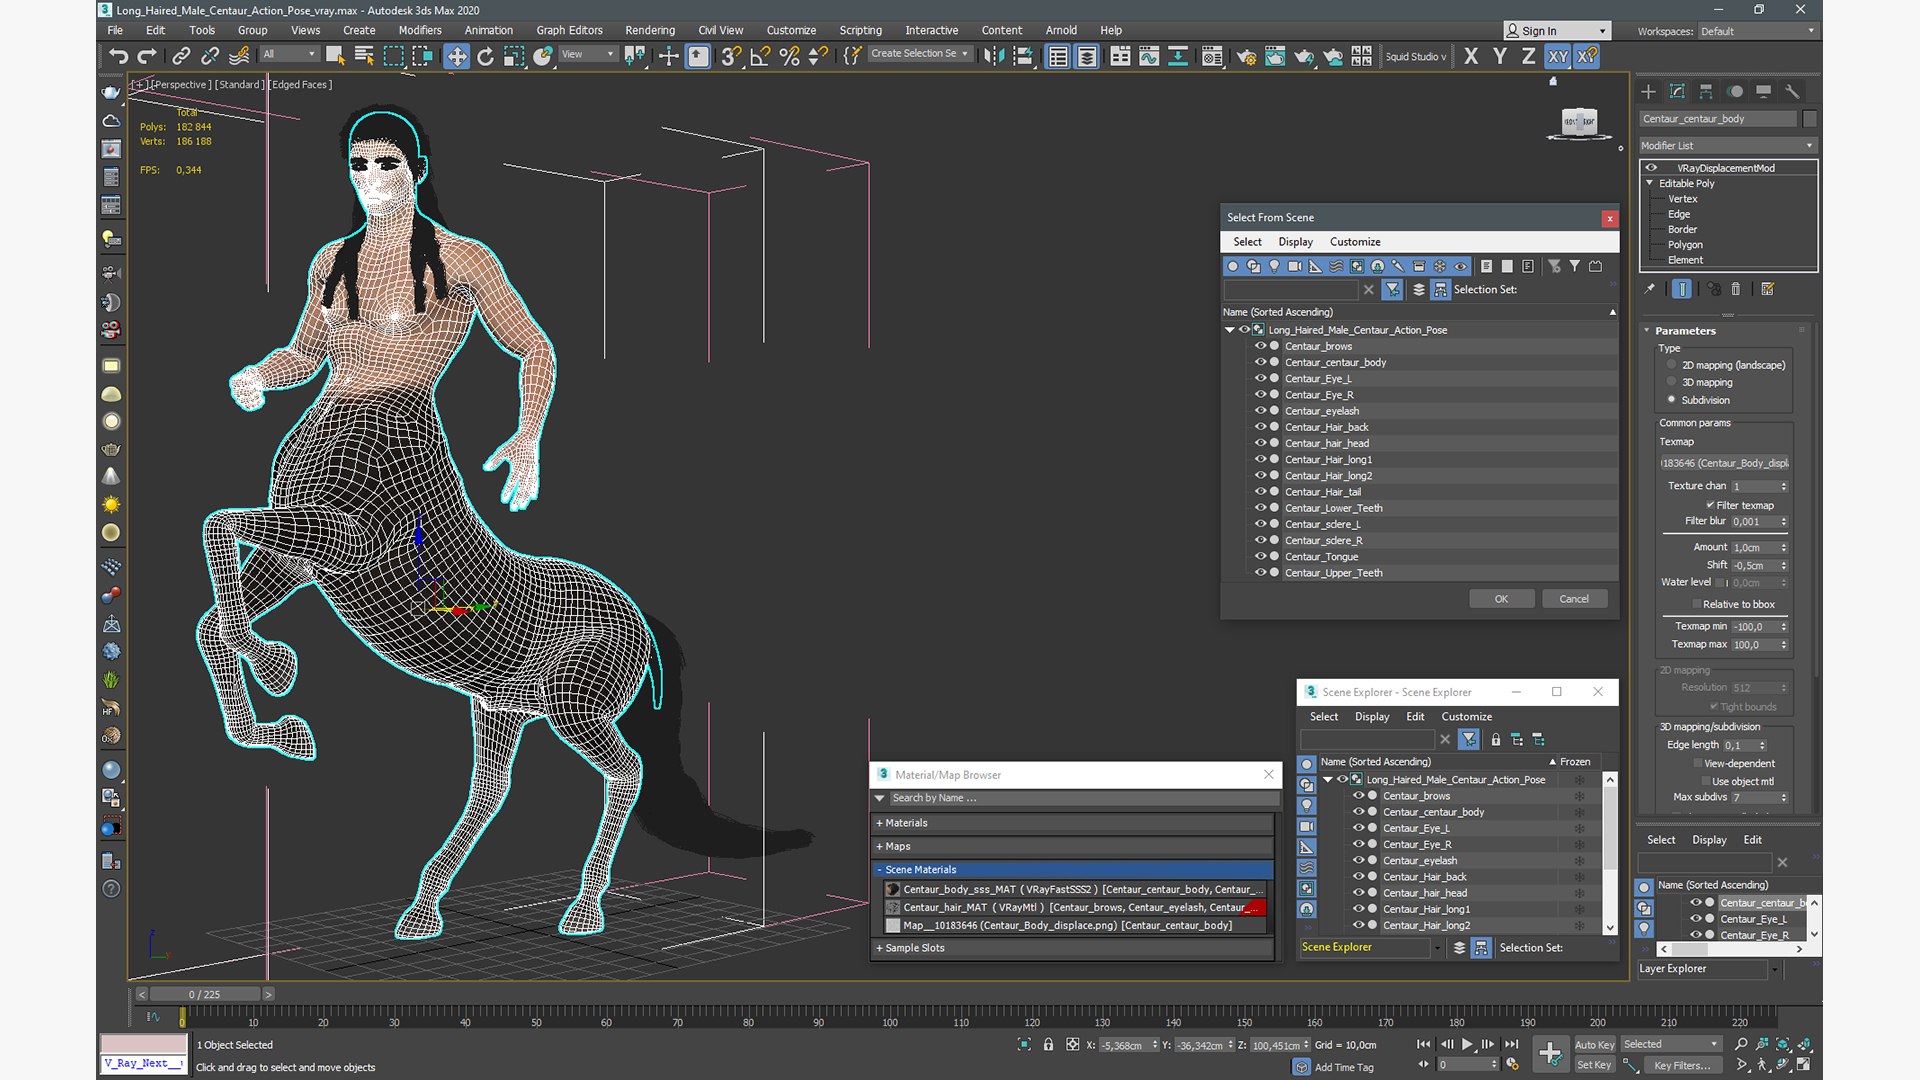
Task: Enable the Relative to bbox checkbox
Action: (x=1697, y=604)
